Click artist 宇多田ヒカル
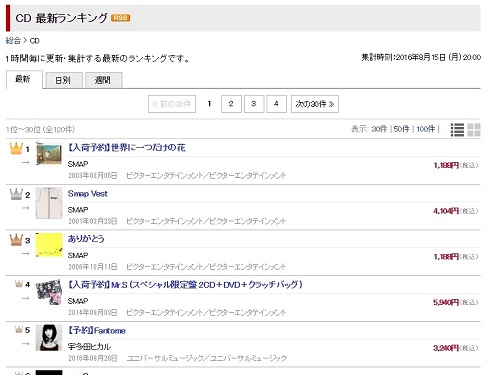Image resolution: width=490 pixels, height=375 pixels. (x=89, y=347)
